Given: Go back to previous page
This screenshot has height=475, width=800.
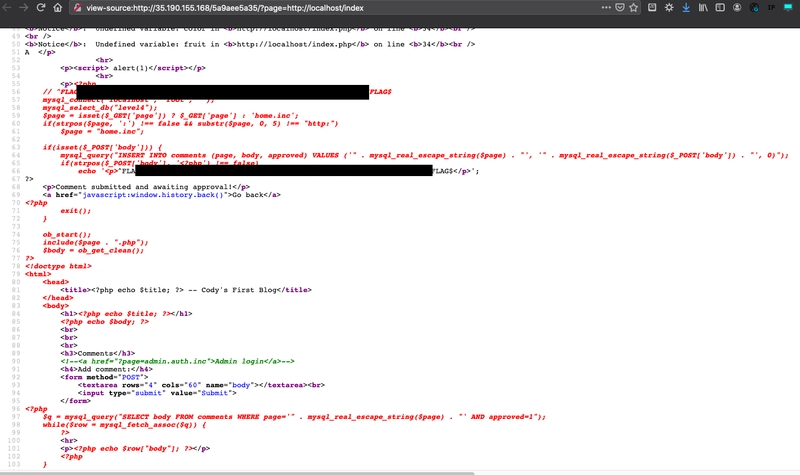Looking at the screenshot, I should (x=7, y=8).
